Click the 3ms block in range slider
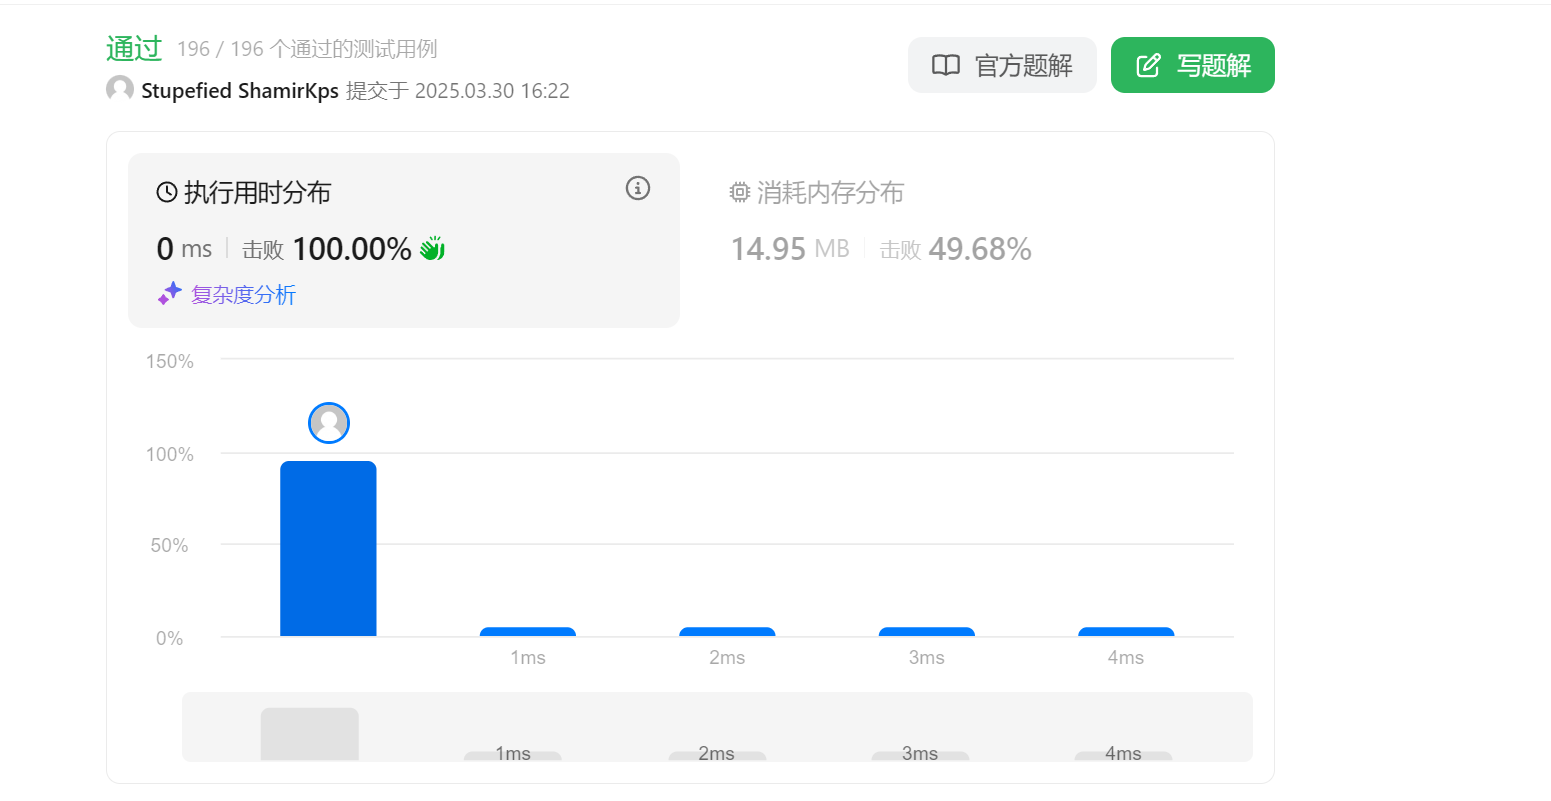The image size is (1551, 801). click(x=920, y=756)
